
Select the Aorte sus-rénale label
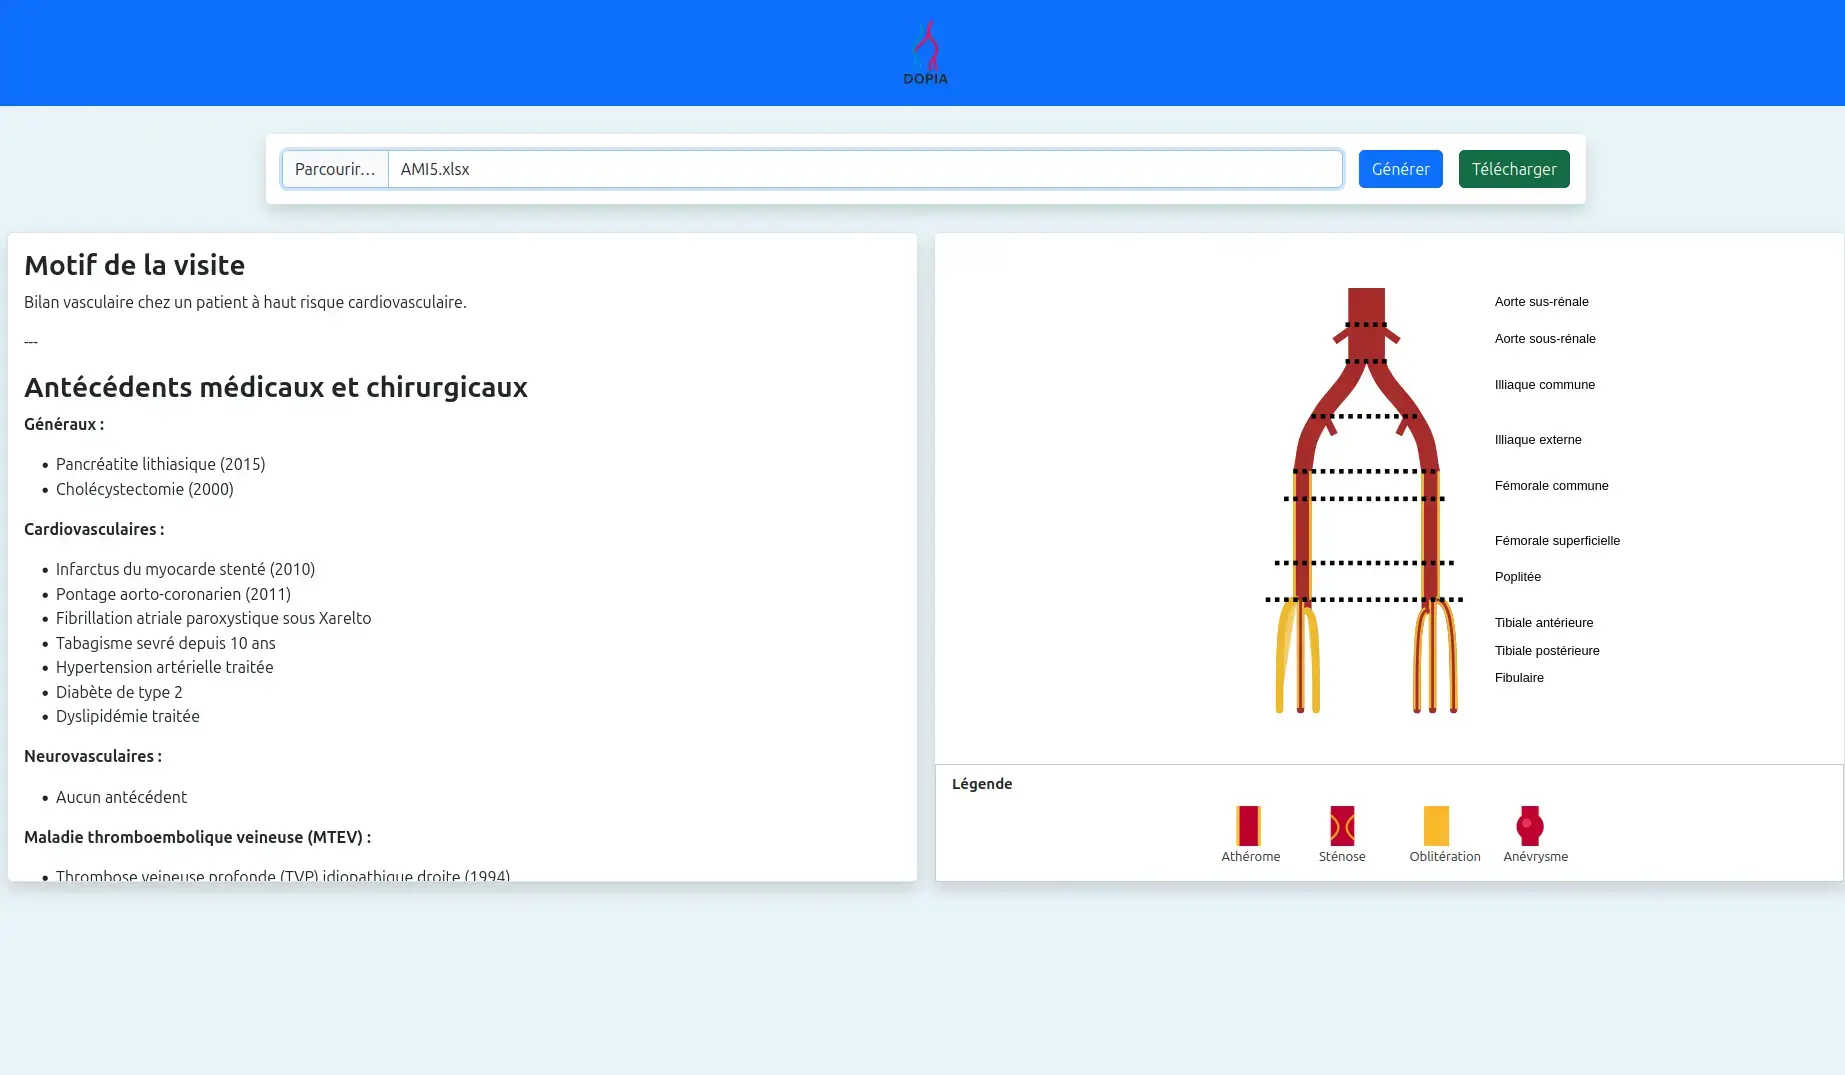1541,302
